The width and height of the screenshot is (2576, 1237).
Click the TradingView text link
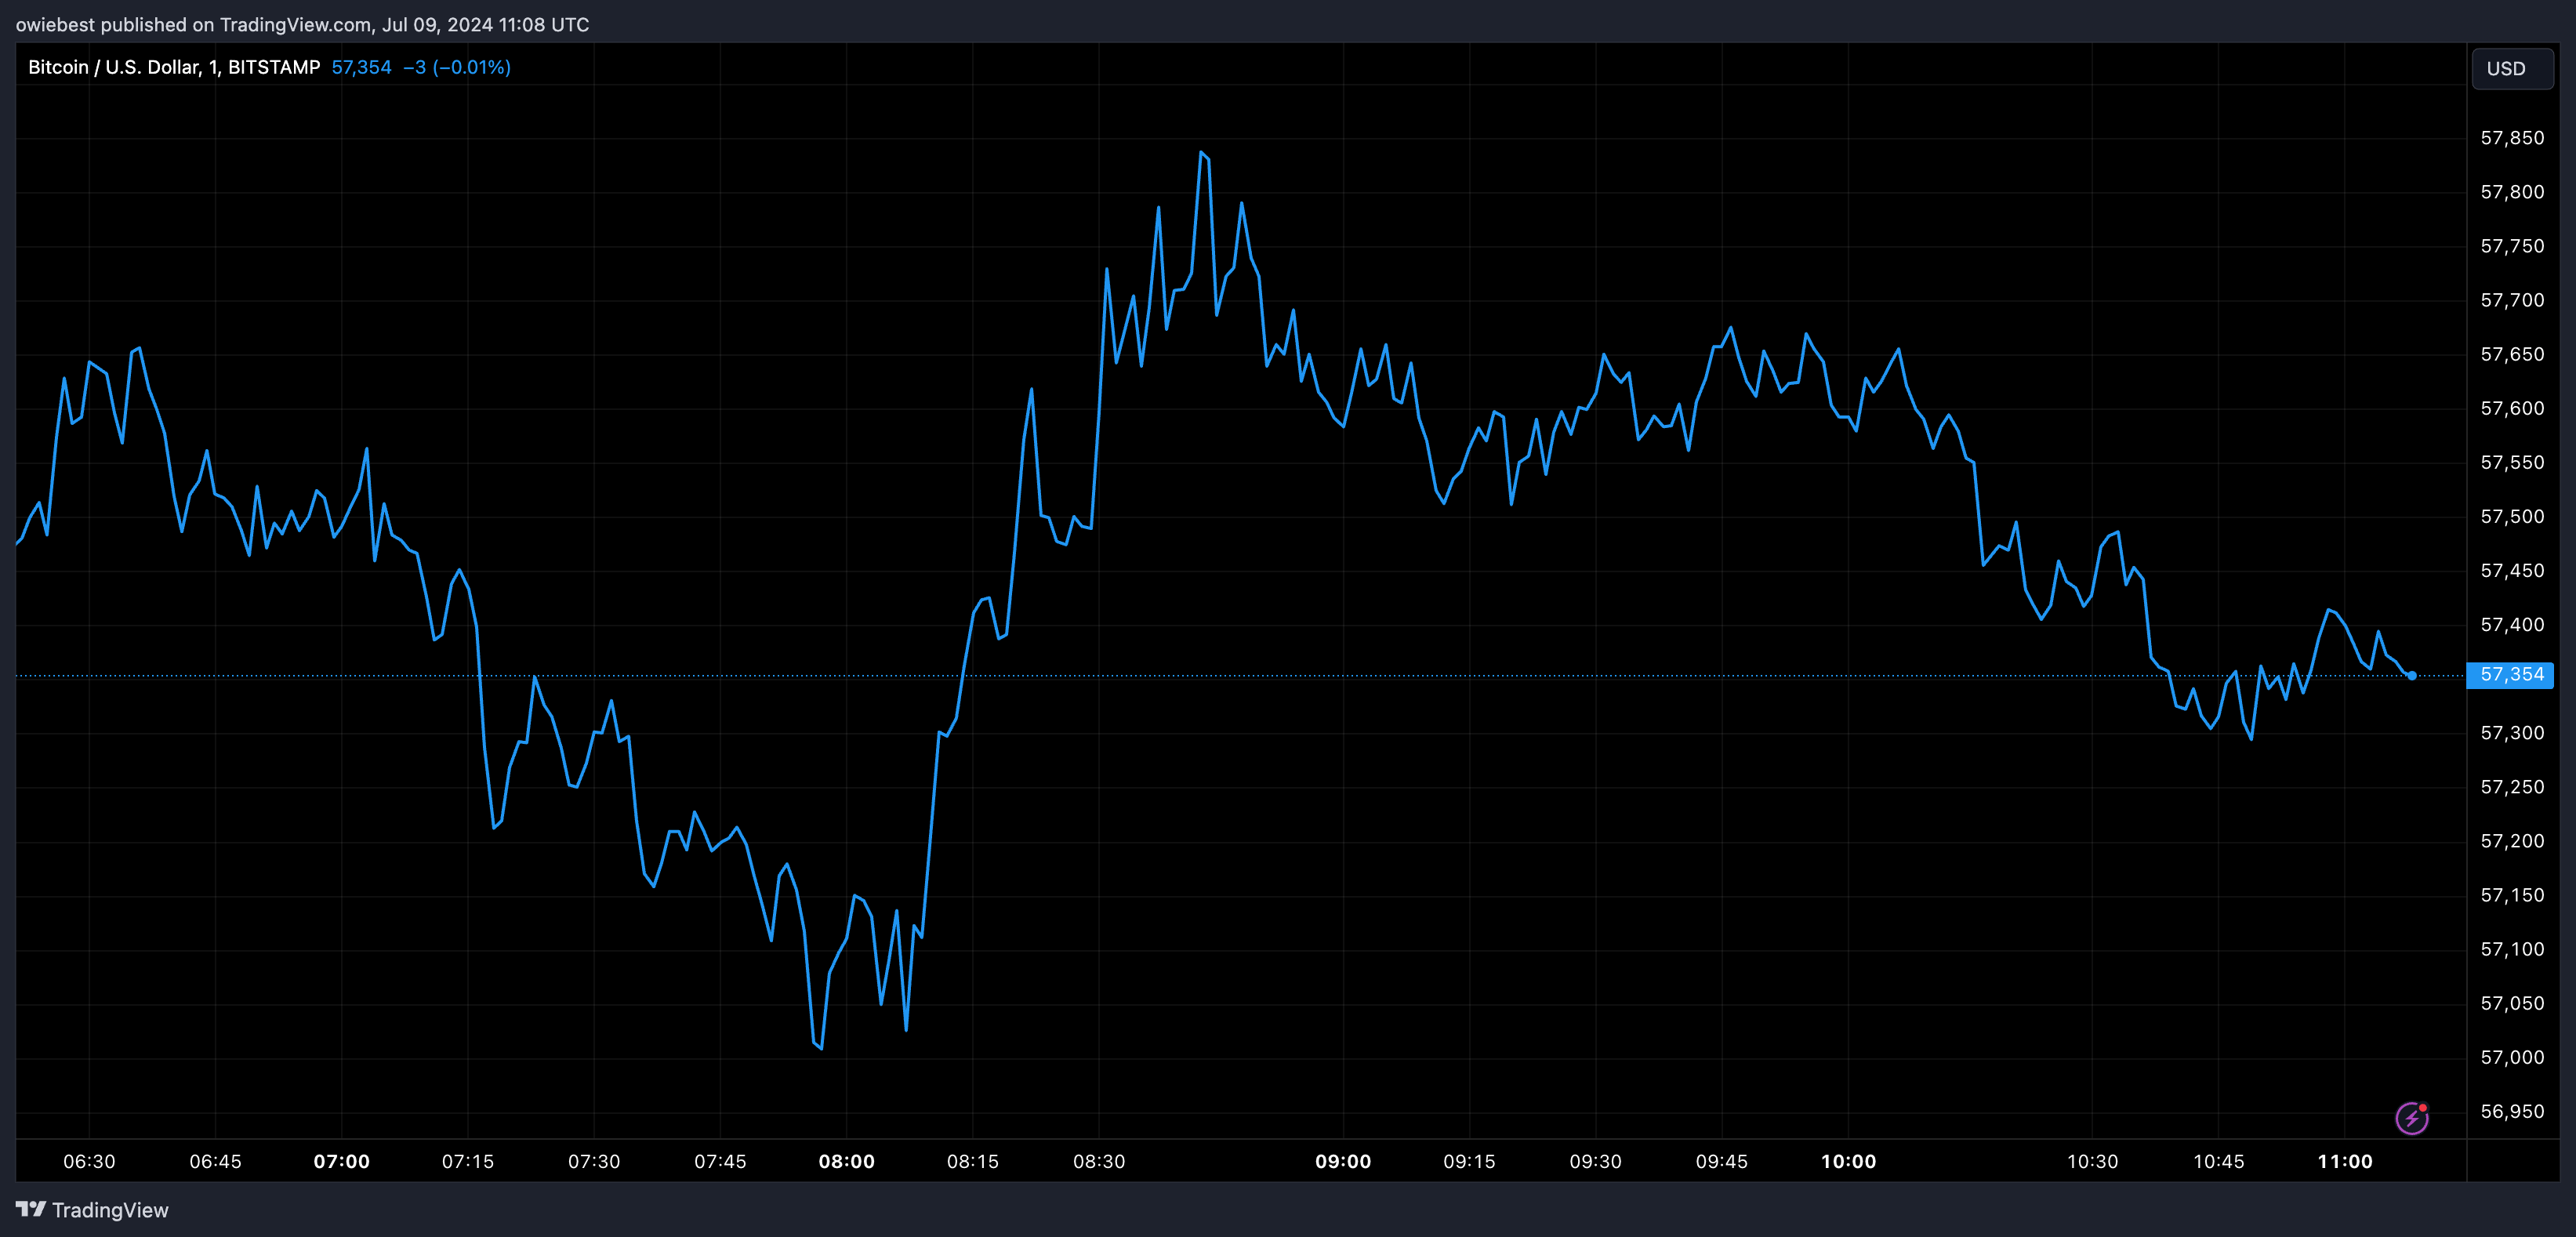(110, 1209)
